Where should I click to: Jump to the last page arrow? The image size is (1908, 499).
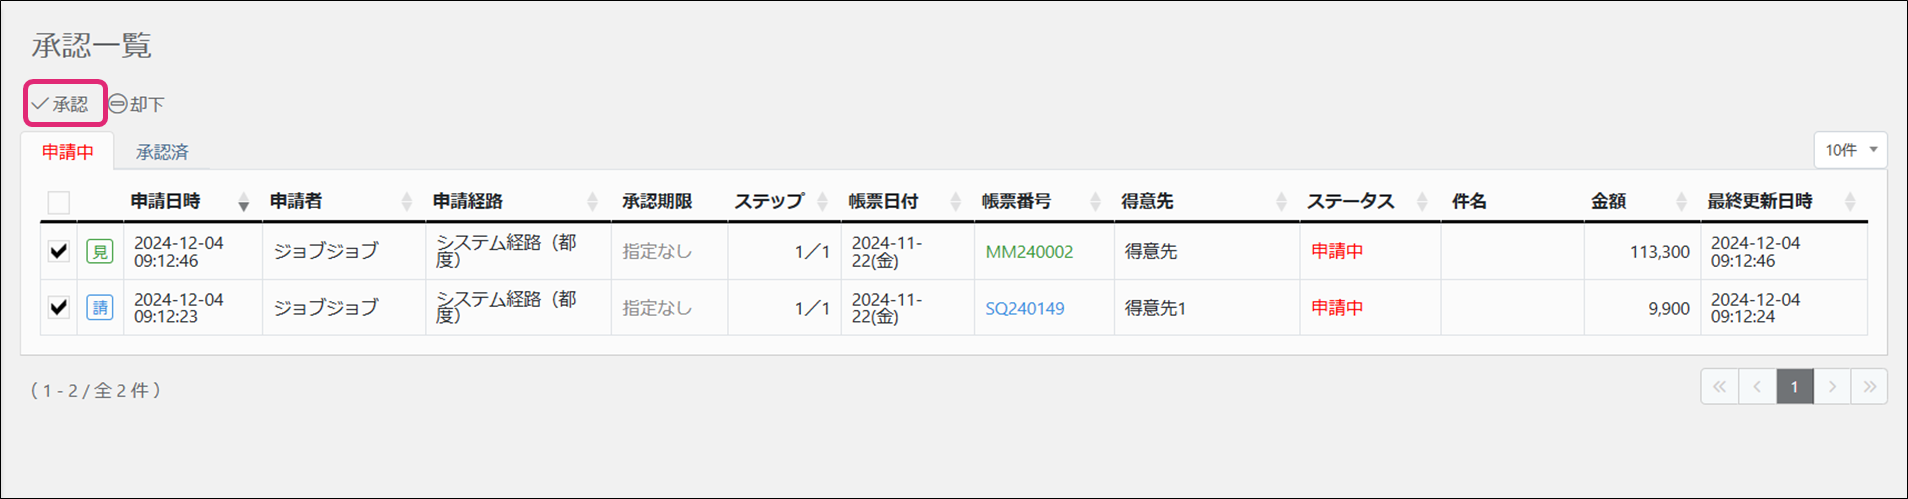point(1869,387)
